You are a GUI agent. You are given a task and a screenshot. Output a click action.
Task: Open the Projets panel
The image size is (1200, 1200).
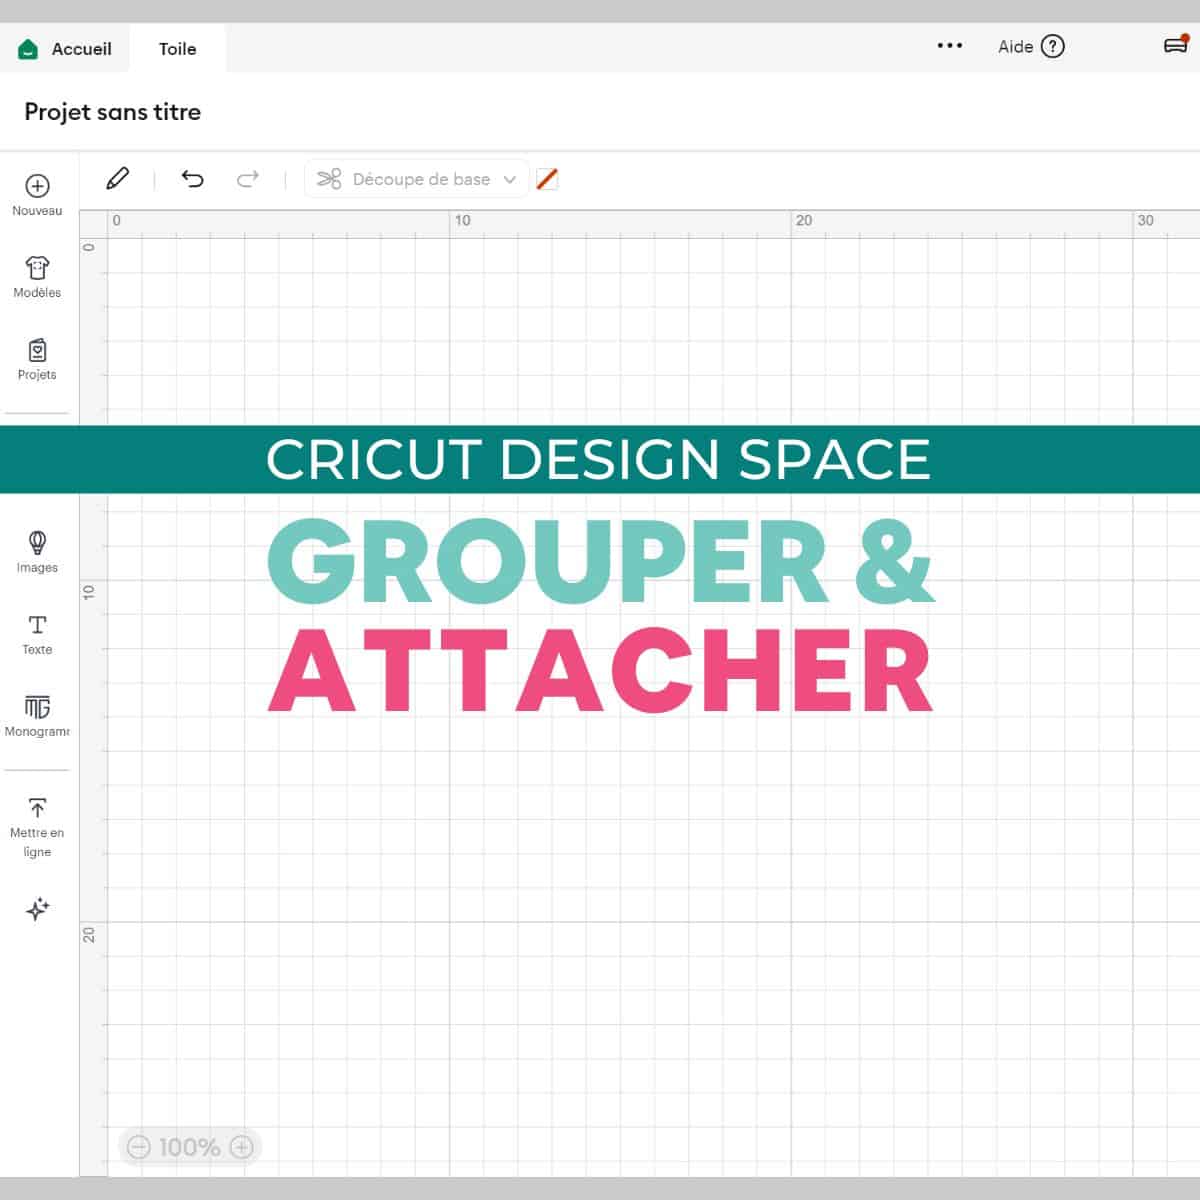(37, 359)
